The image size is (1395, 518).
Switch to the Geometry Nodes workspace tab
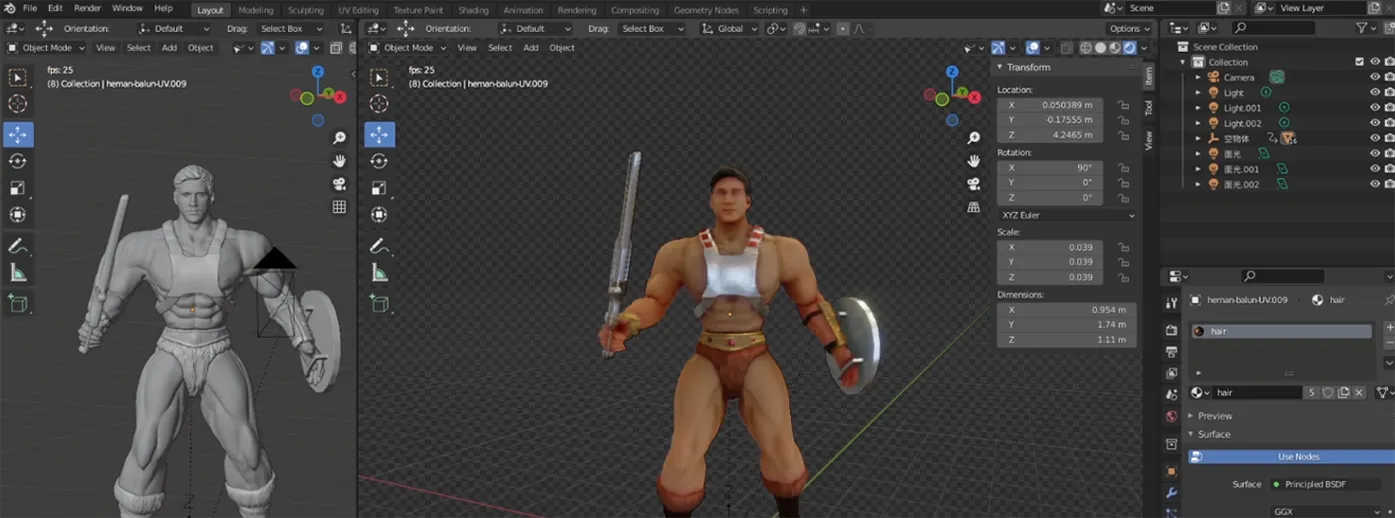[706, 10]
